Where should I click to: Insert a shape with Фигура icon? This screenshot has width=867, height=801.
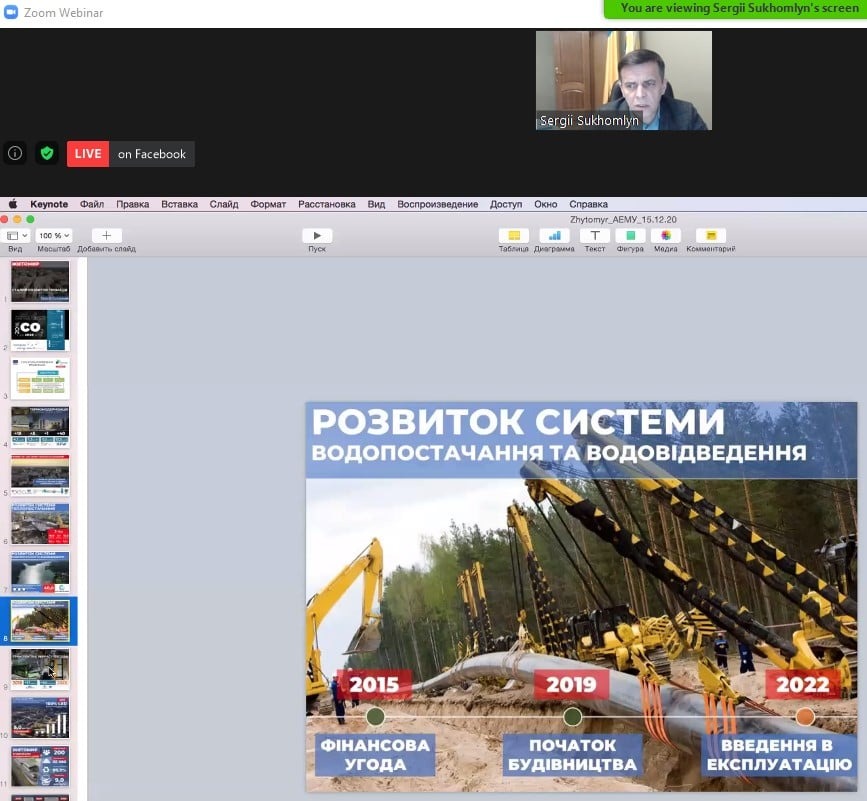pos(630,236)
